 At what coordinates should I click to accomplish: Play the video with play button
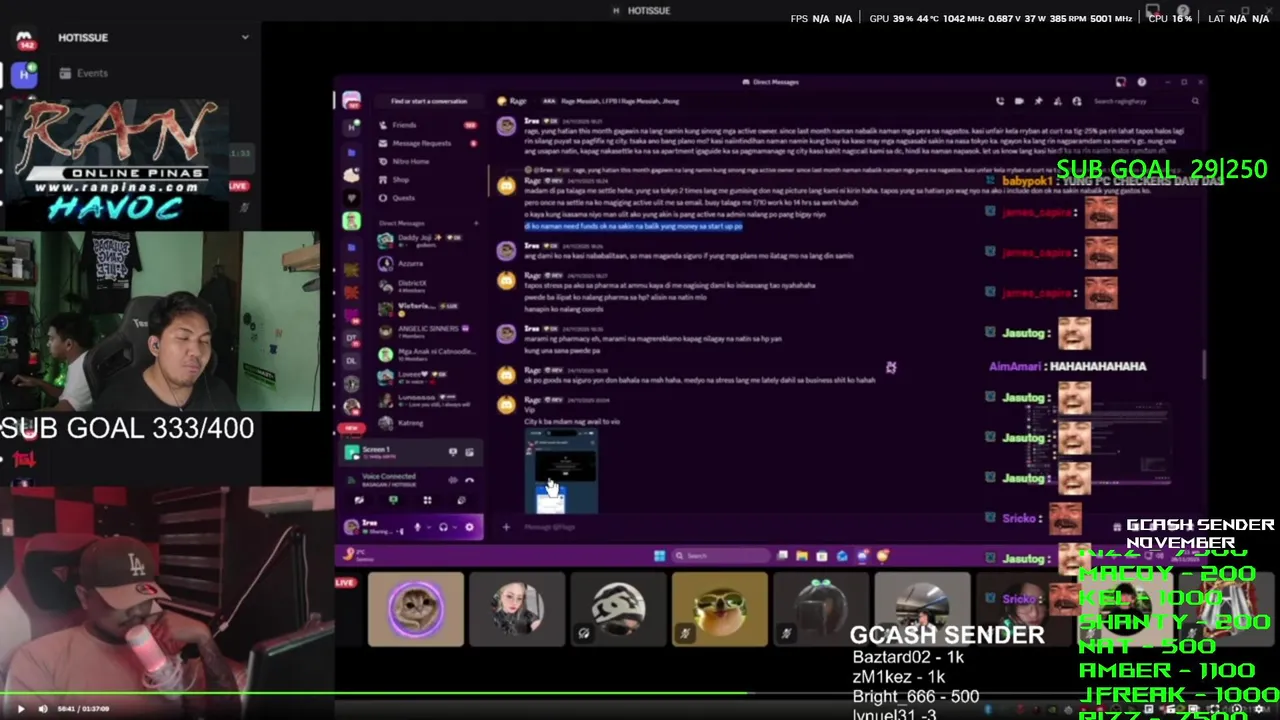tap(20, 709)
